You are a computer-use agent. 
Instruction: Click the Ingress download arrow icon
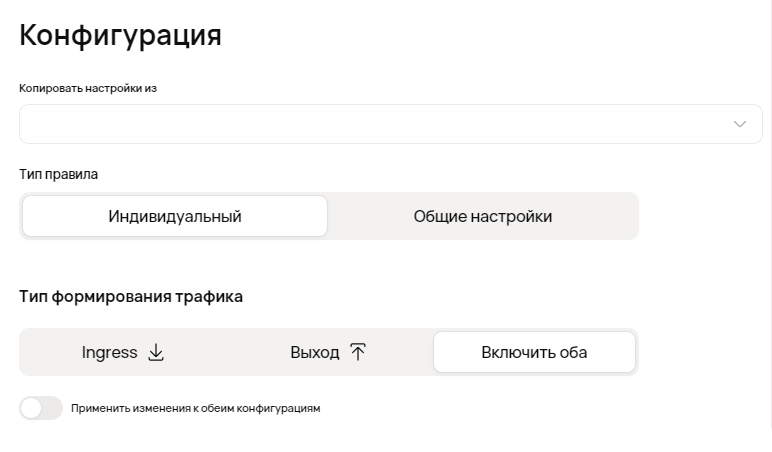click(x=155, y=352)
